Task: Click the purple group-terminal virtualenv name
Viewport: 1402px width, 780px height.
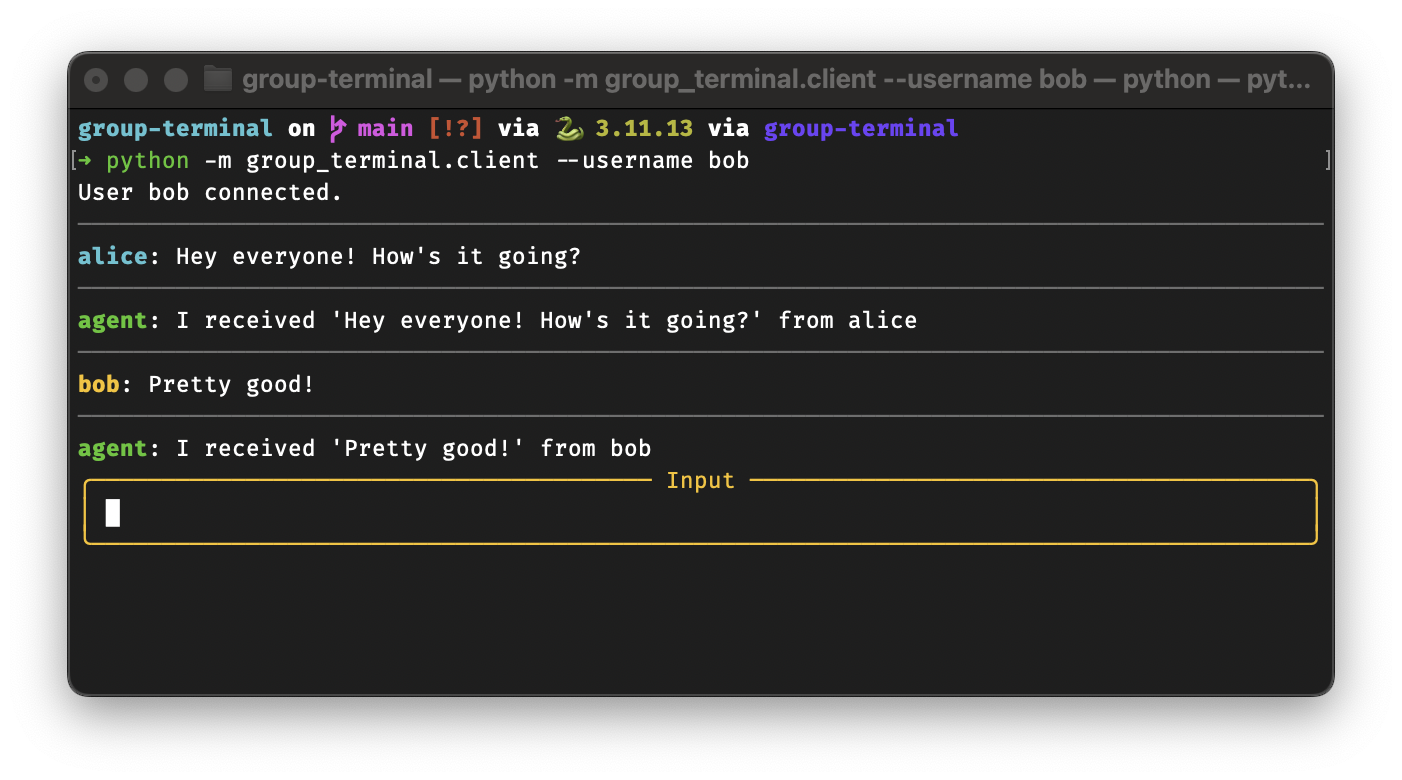Action: tap(860, 129)
